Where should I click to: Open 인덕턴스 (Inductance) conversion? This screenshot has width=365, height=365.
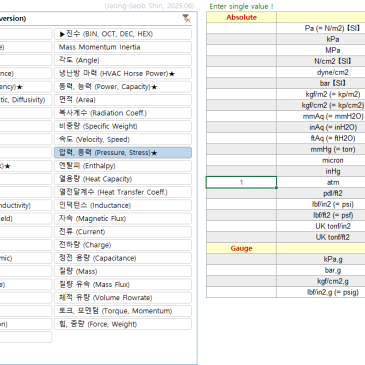pos(123,205)
